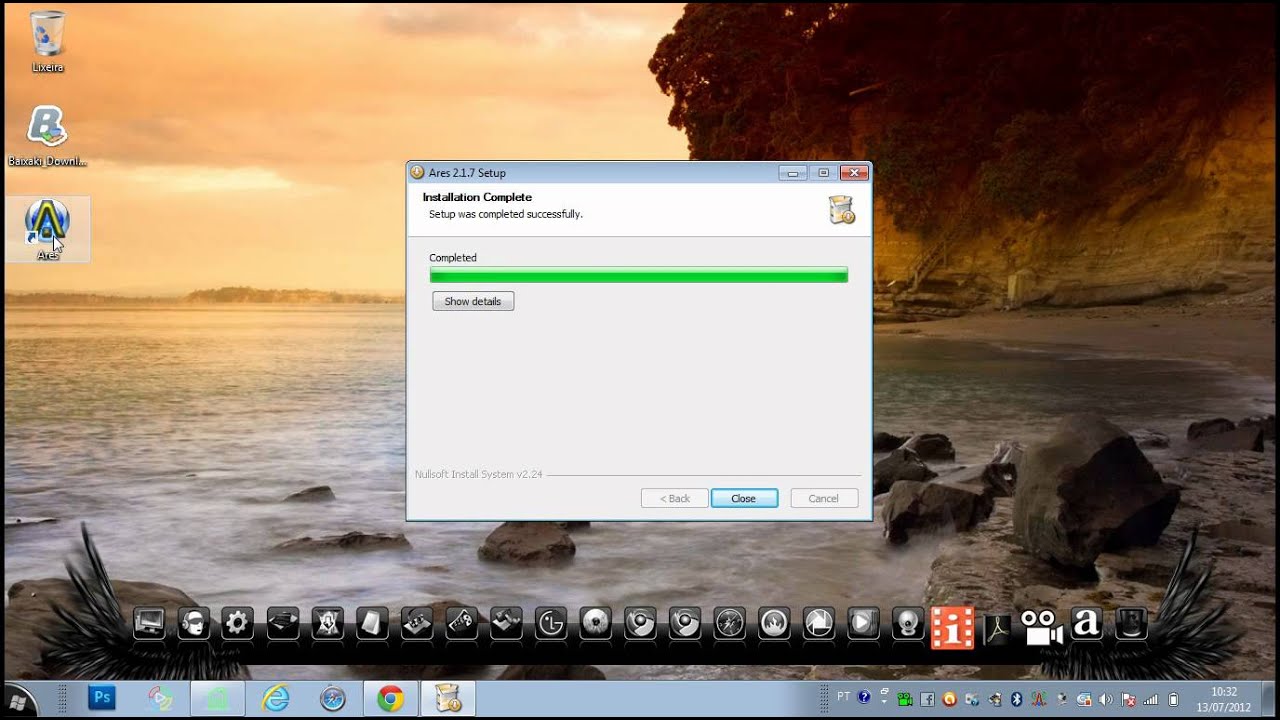The width and height of the screenshot is (1280, 720).
Task: Open the white video camera dock icon
Action: [1042, 627]
